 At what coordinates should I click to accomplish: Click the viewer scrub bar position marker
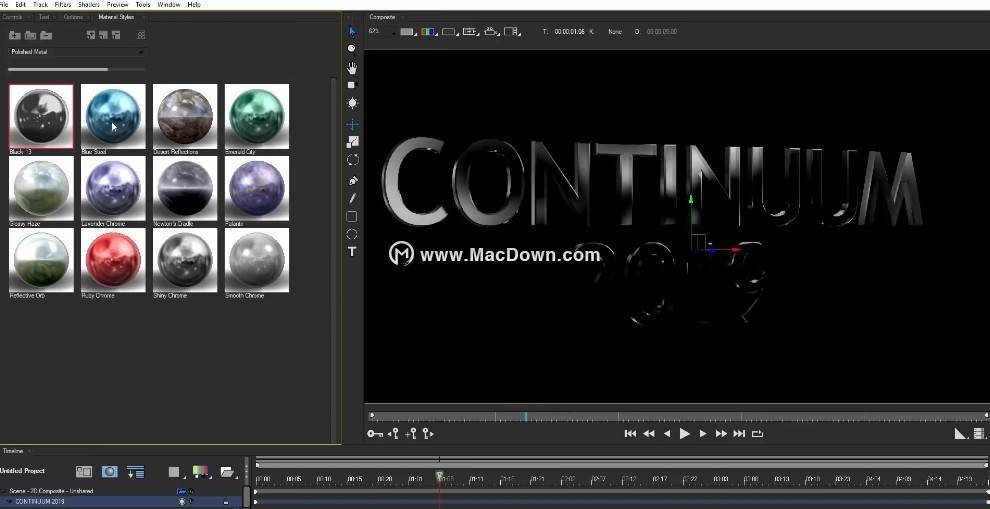[525, 416]
